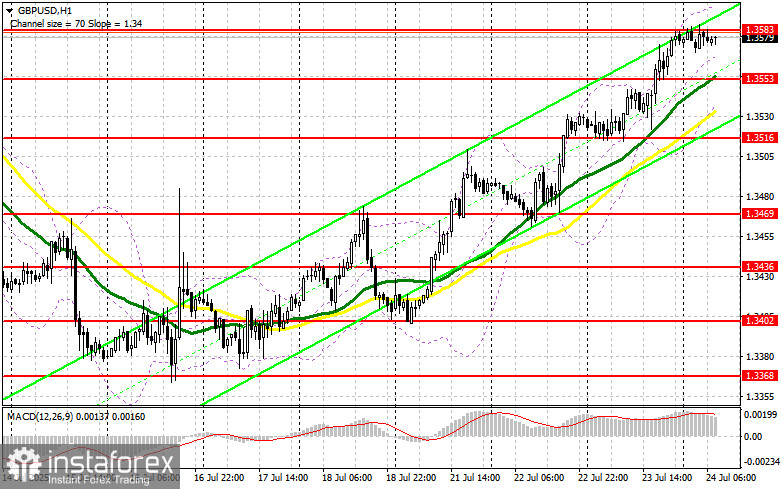Click the 22 Jul 06:00 time label
The height and width of the screenshot is (489, 781).
click(539, 478)
